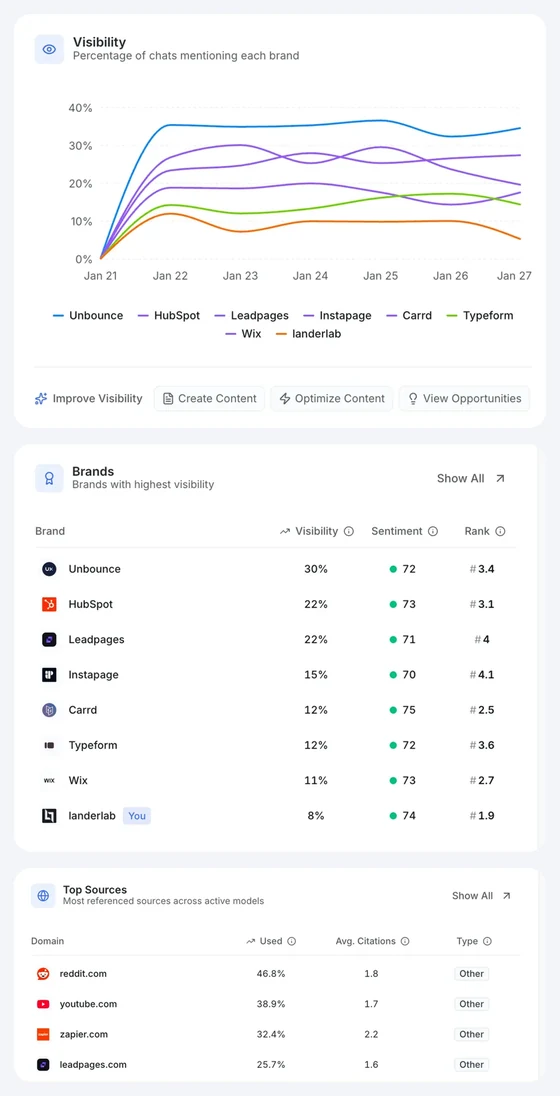The image size is (560, 1096).
Task: Toggle landerlab series in chart legend
Action: [x=308, y=334]
